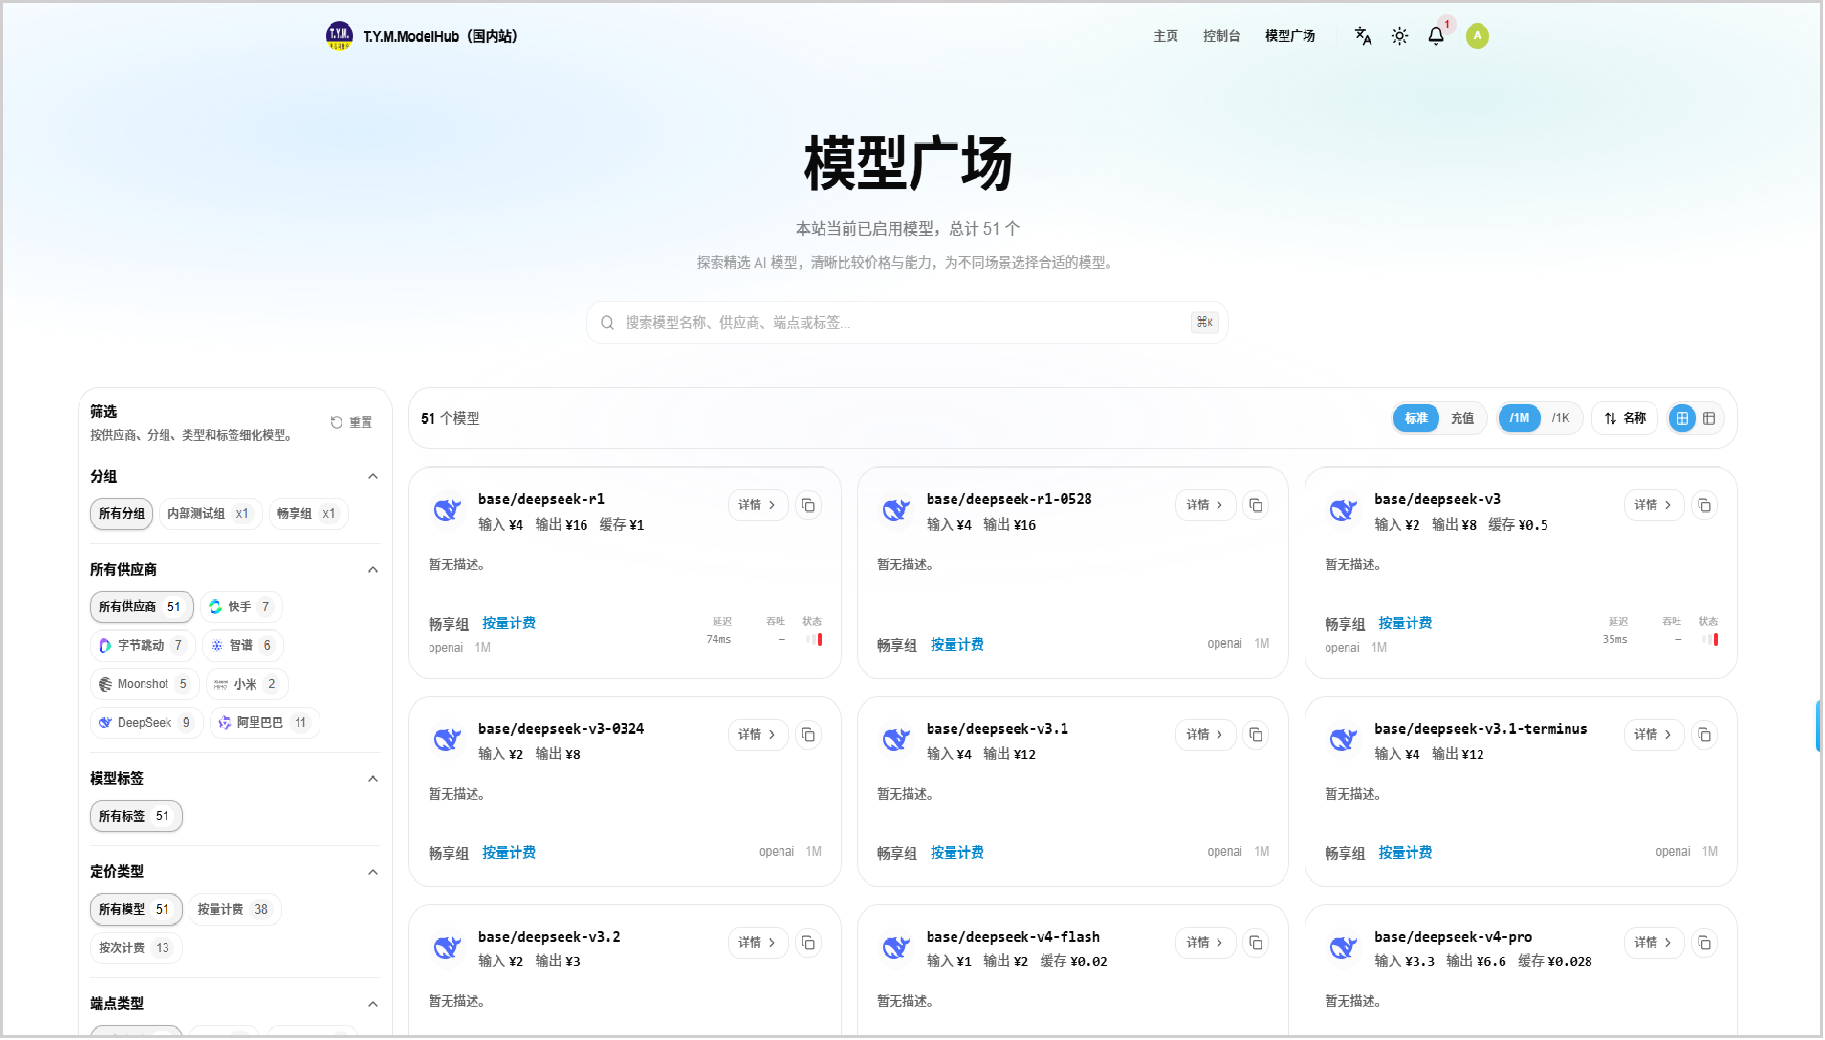The image size is (1825, 1040).
Task: Switch to card grid view icon
Action: coord(1683,419)
